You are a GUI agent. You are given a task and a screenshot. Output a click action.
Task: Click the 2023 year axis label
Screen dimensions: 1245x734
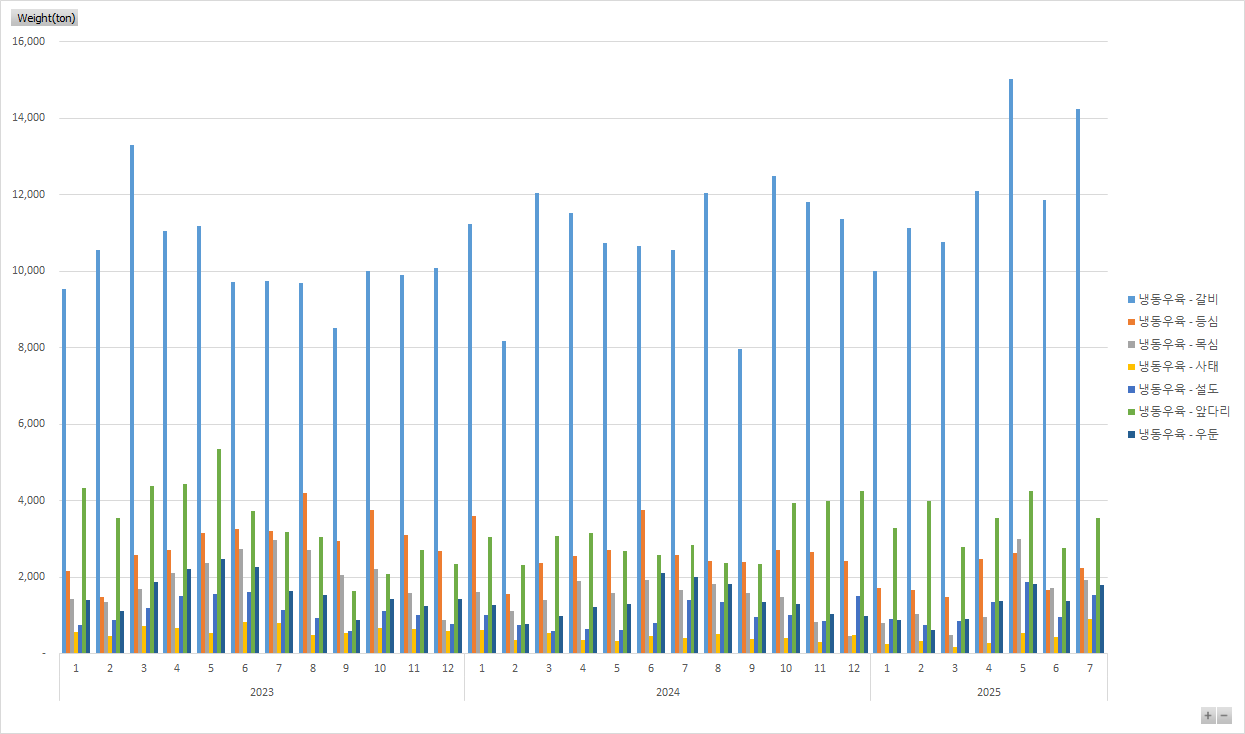[x=262, y=692]
